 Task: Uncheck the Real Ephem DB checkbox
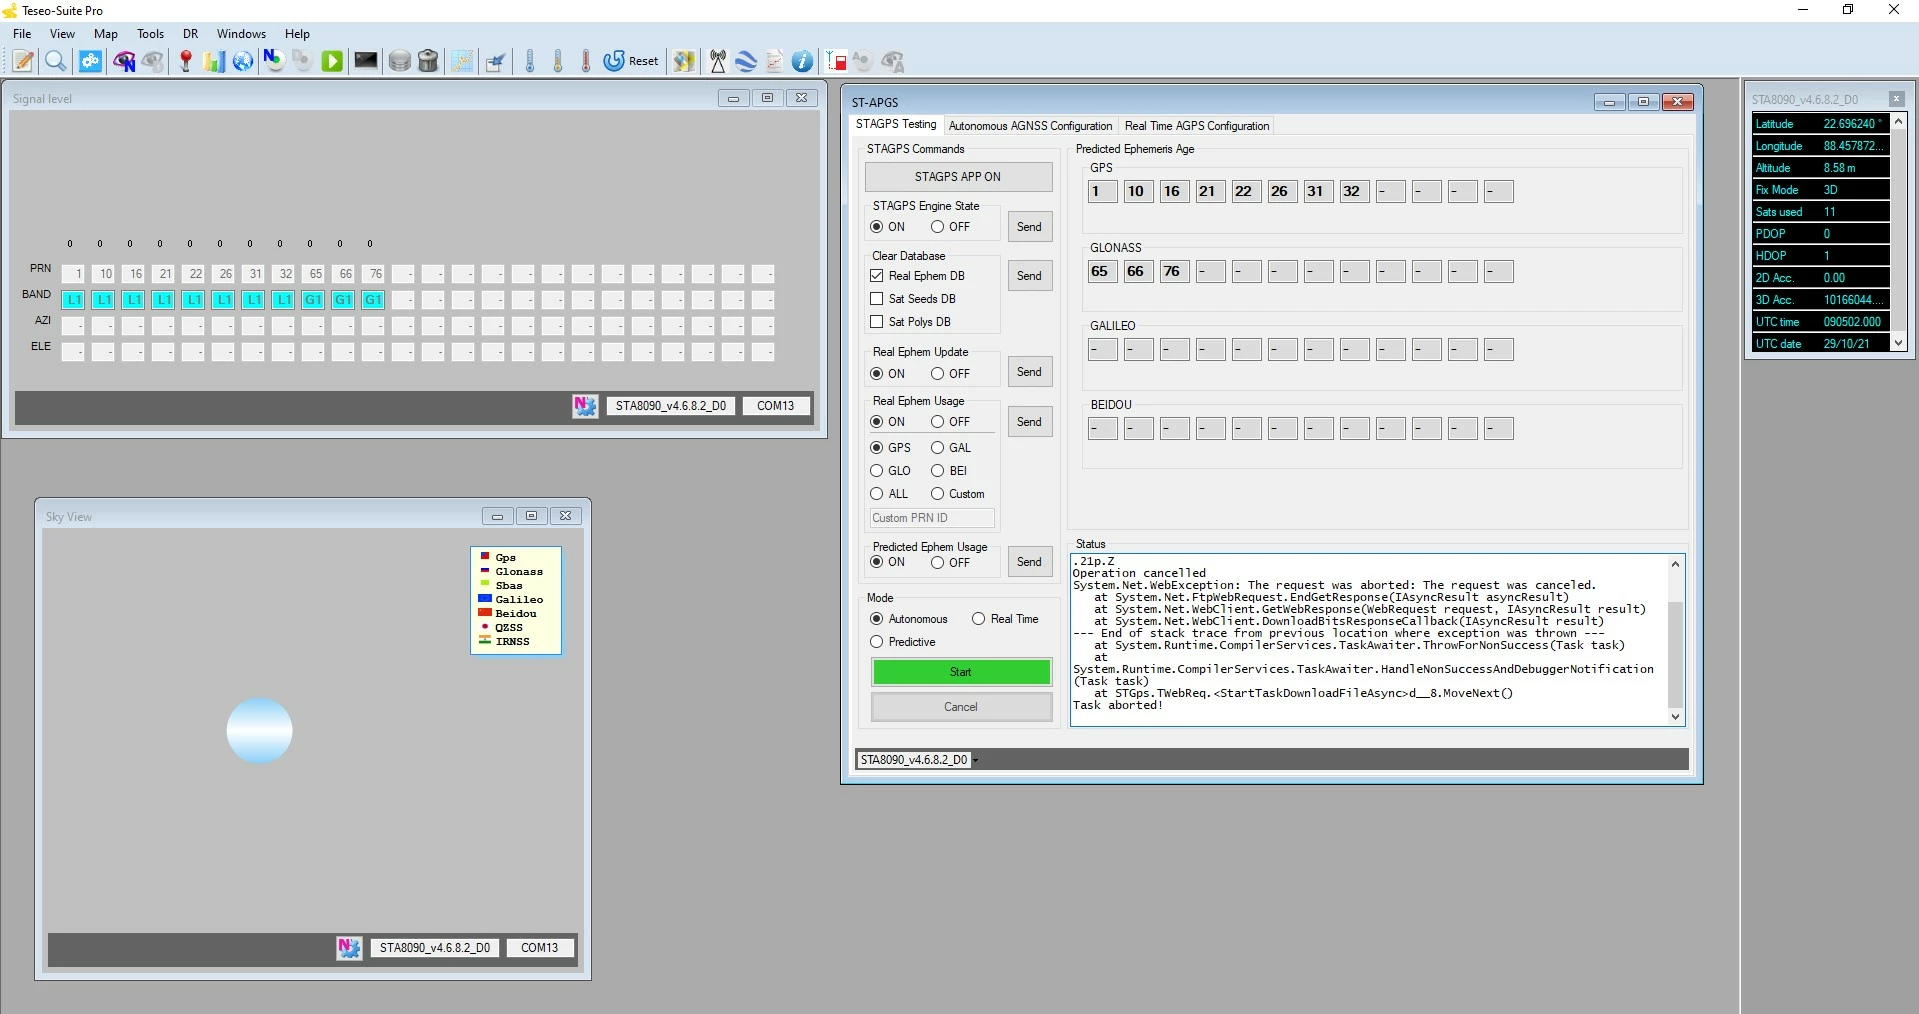[877, 276]
